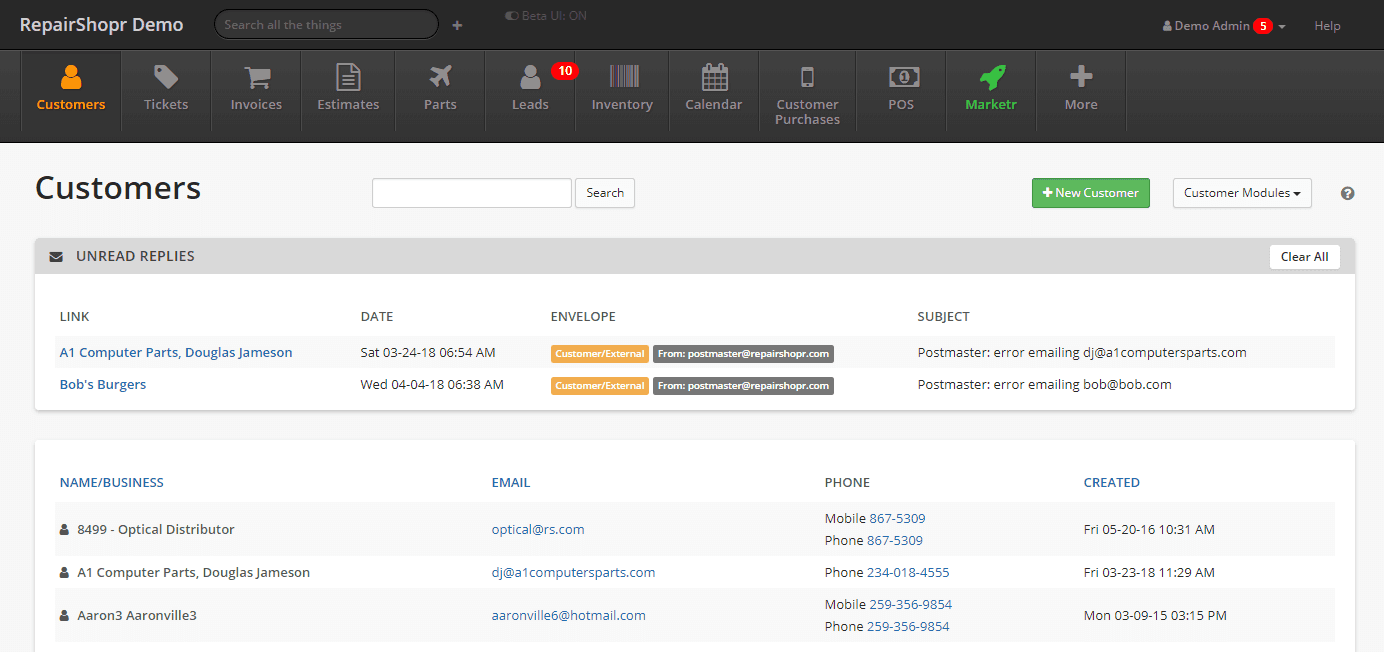Expand the Customer Modules dropdown
The image size is (1384, 652).
click(x=1242, y=193)
